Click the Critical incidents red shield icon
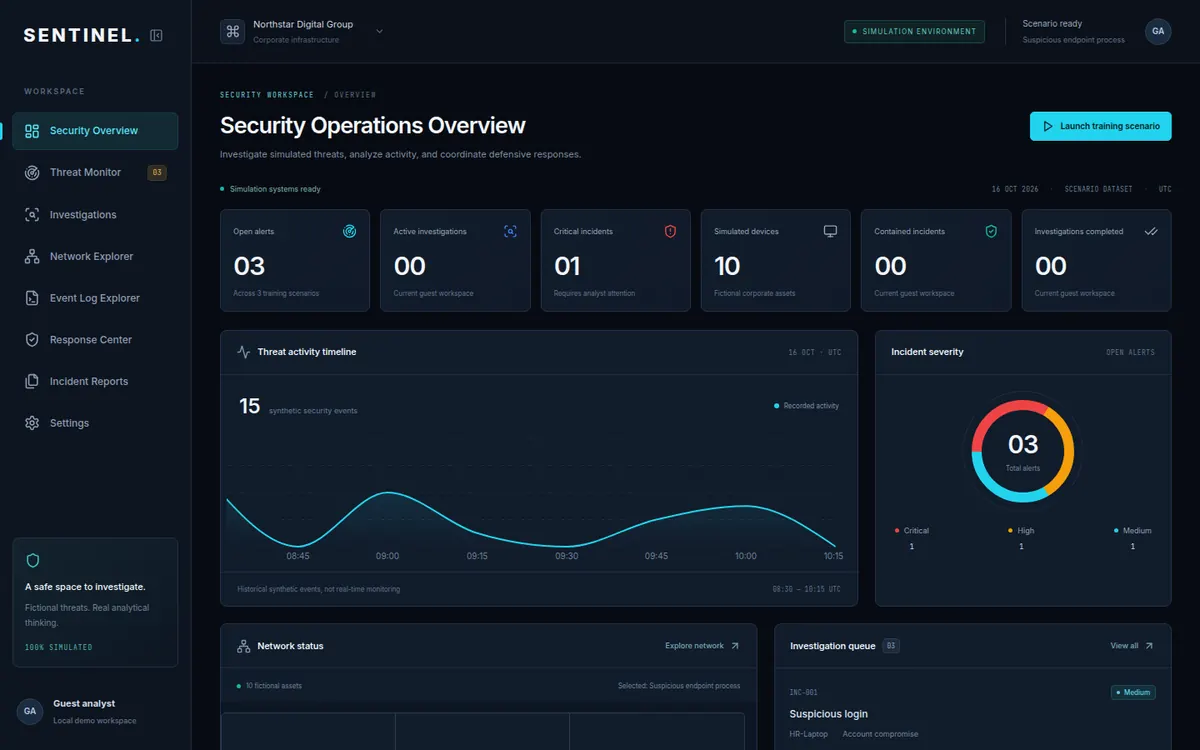The height and width of the screenshot is (750, 1200). coord(670,231)
